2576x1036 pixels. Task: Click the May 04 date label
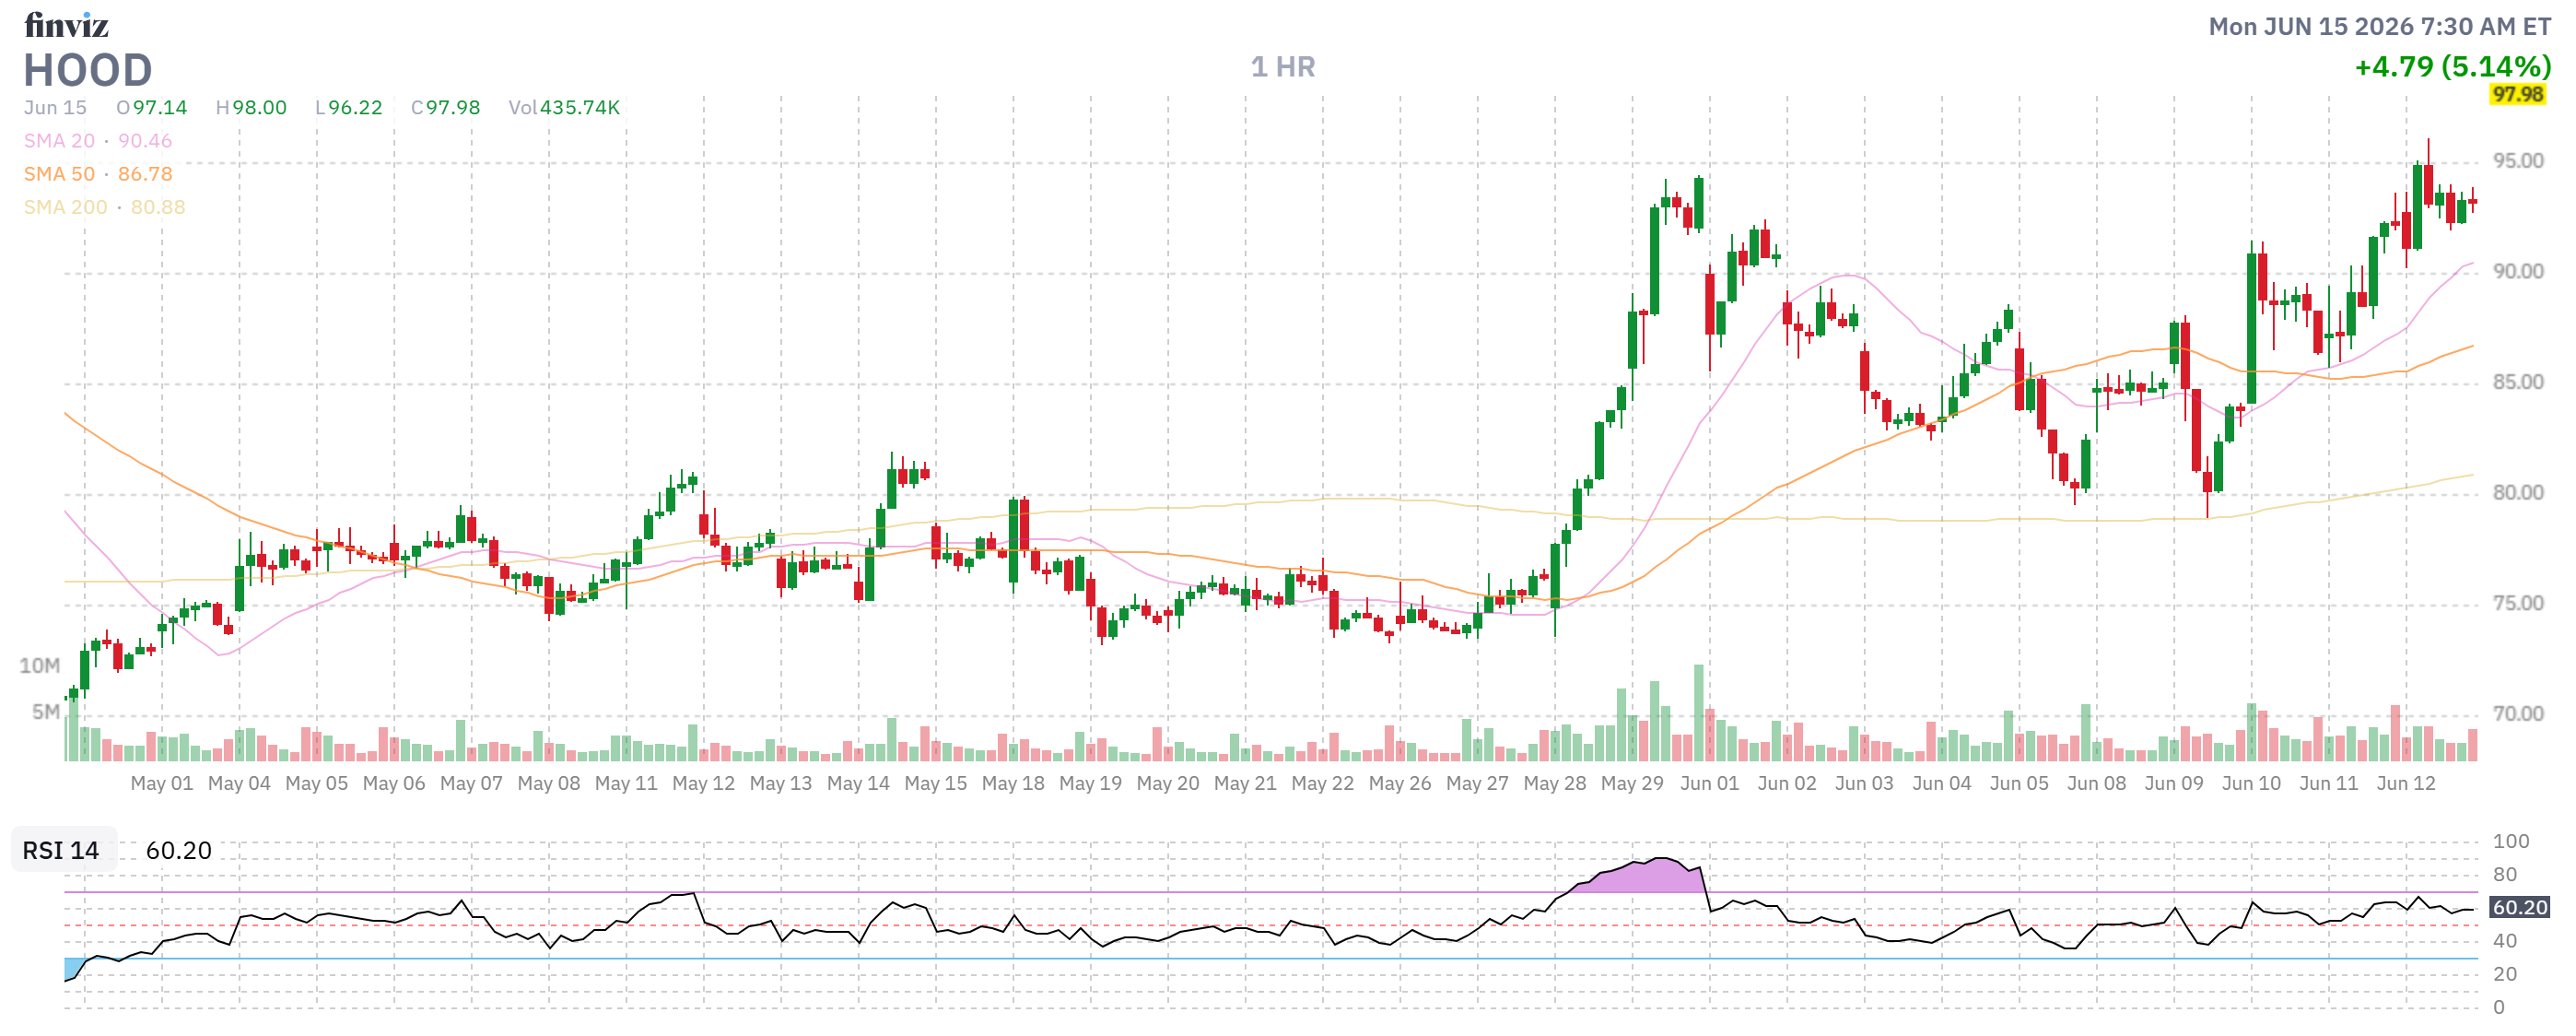click(x=239, y=783)
